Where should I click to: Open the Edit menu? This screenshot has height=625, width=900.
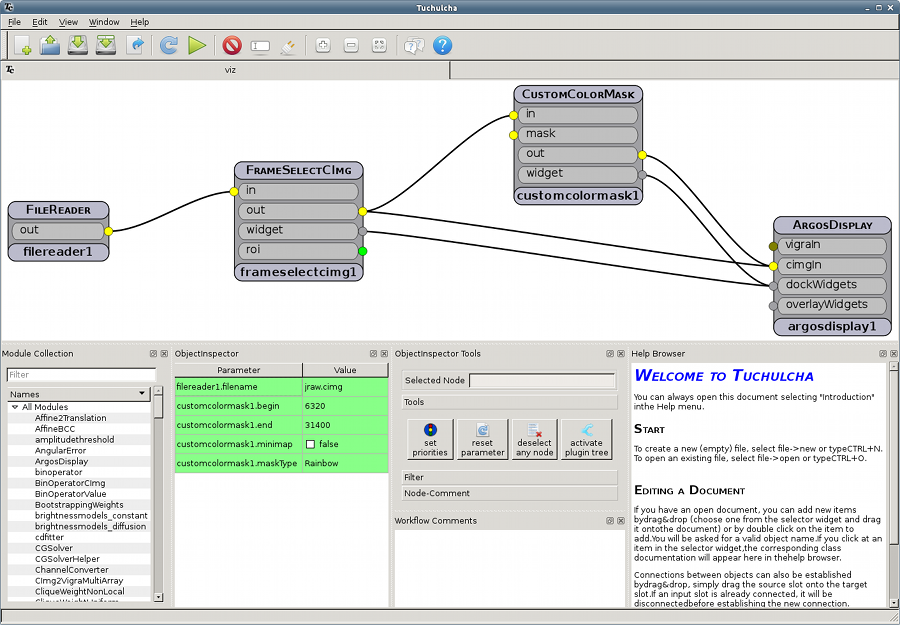(40, 22)
